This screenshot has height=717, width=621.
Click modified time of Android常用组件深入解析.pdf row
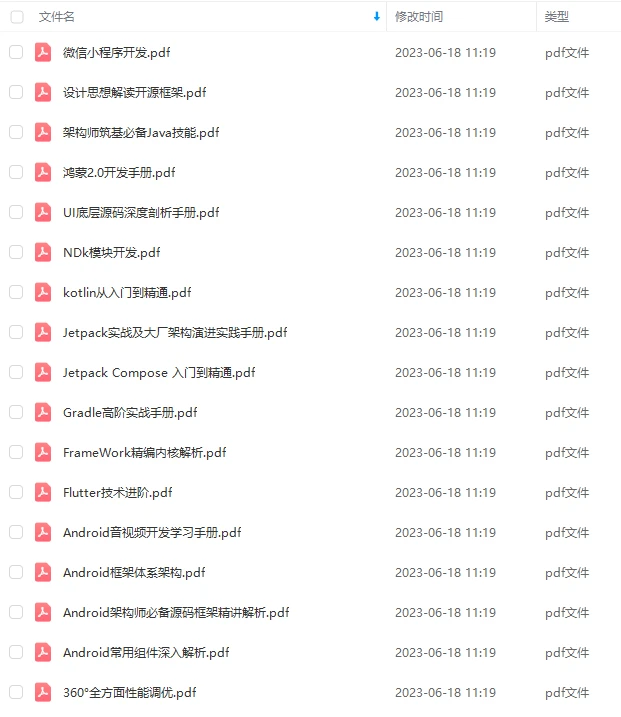[x=445, y=653]
